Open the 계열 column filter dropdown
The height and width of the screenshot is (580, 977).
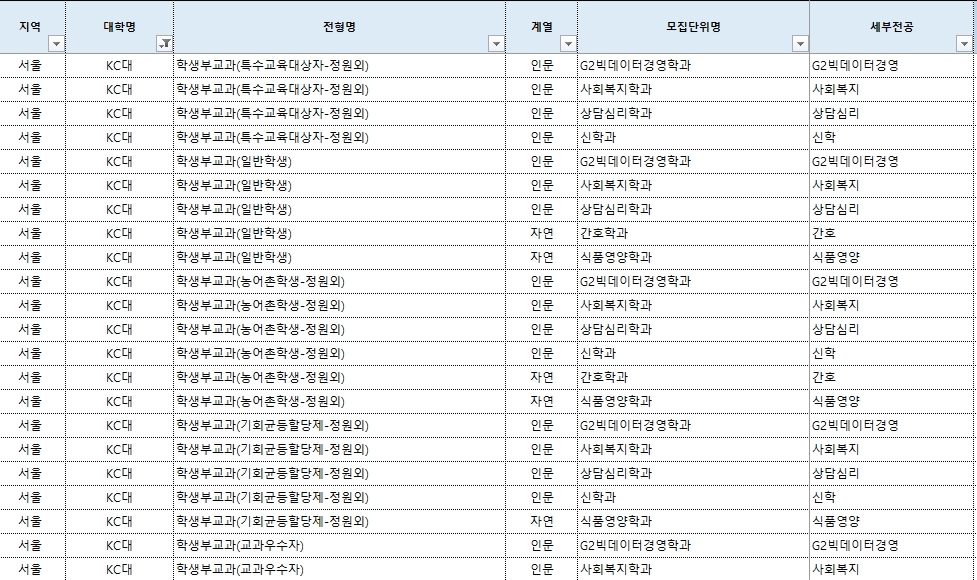tap(568, 44)
